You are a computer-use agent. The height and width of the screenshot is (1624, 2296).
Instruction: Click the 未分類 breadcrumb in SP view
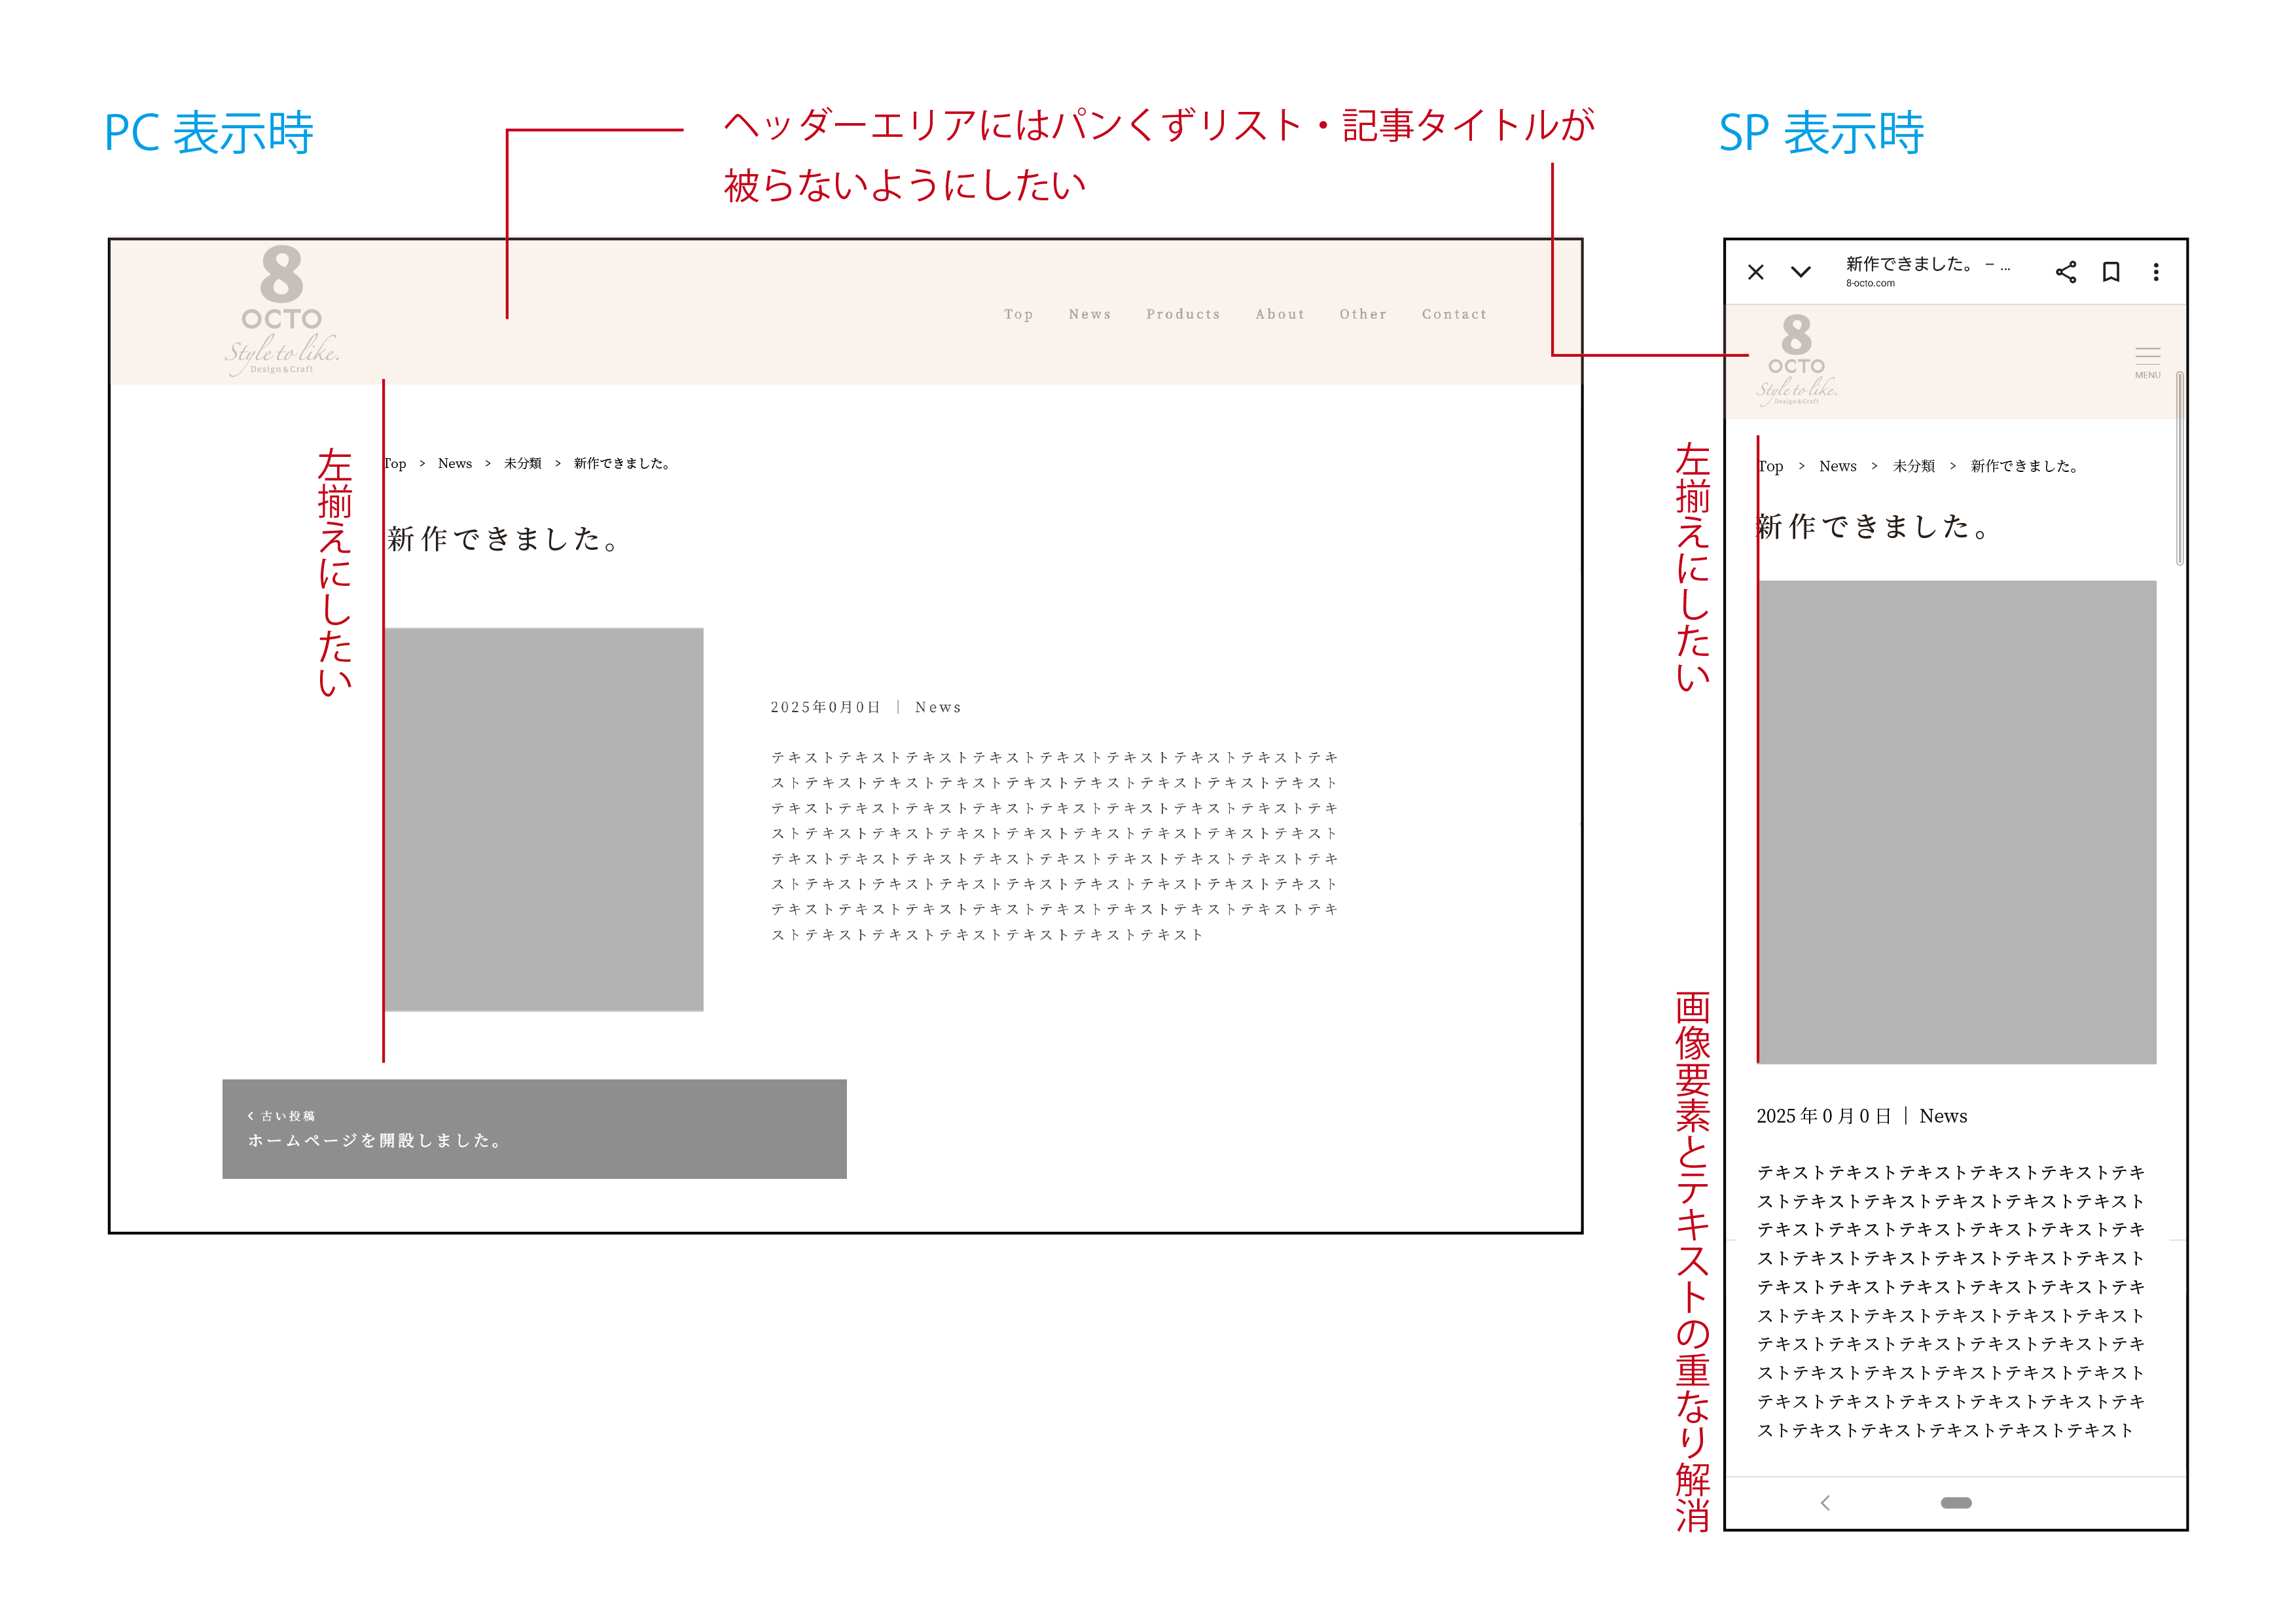[1914, 466]
